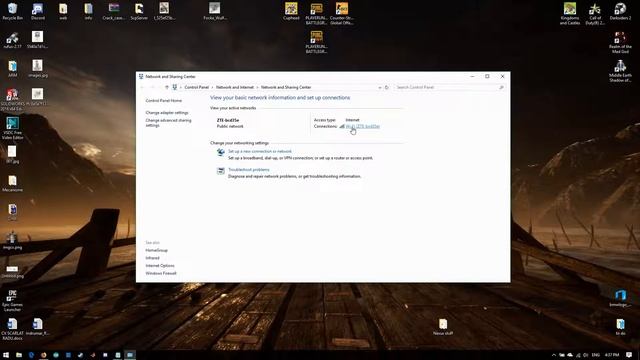Click Troubleshoot problems link

pyautogui.click(x=249, y=170)
